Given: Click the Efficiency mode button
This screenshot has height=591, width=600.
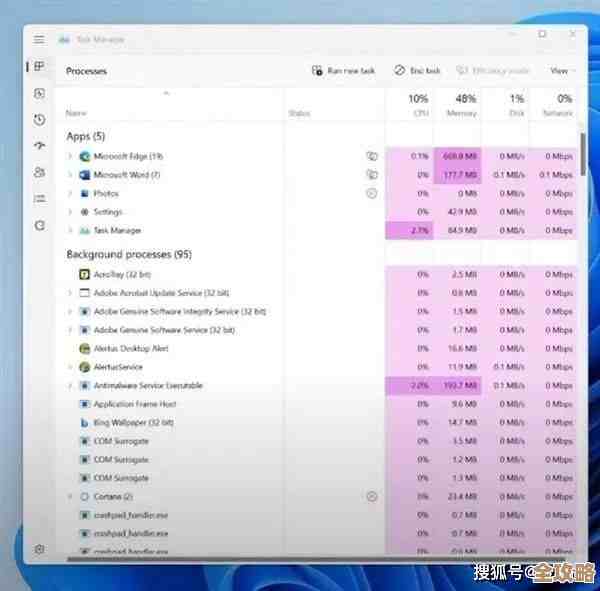Looking at the screenshot, I should 493,71.
